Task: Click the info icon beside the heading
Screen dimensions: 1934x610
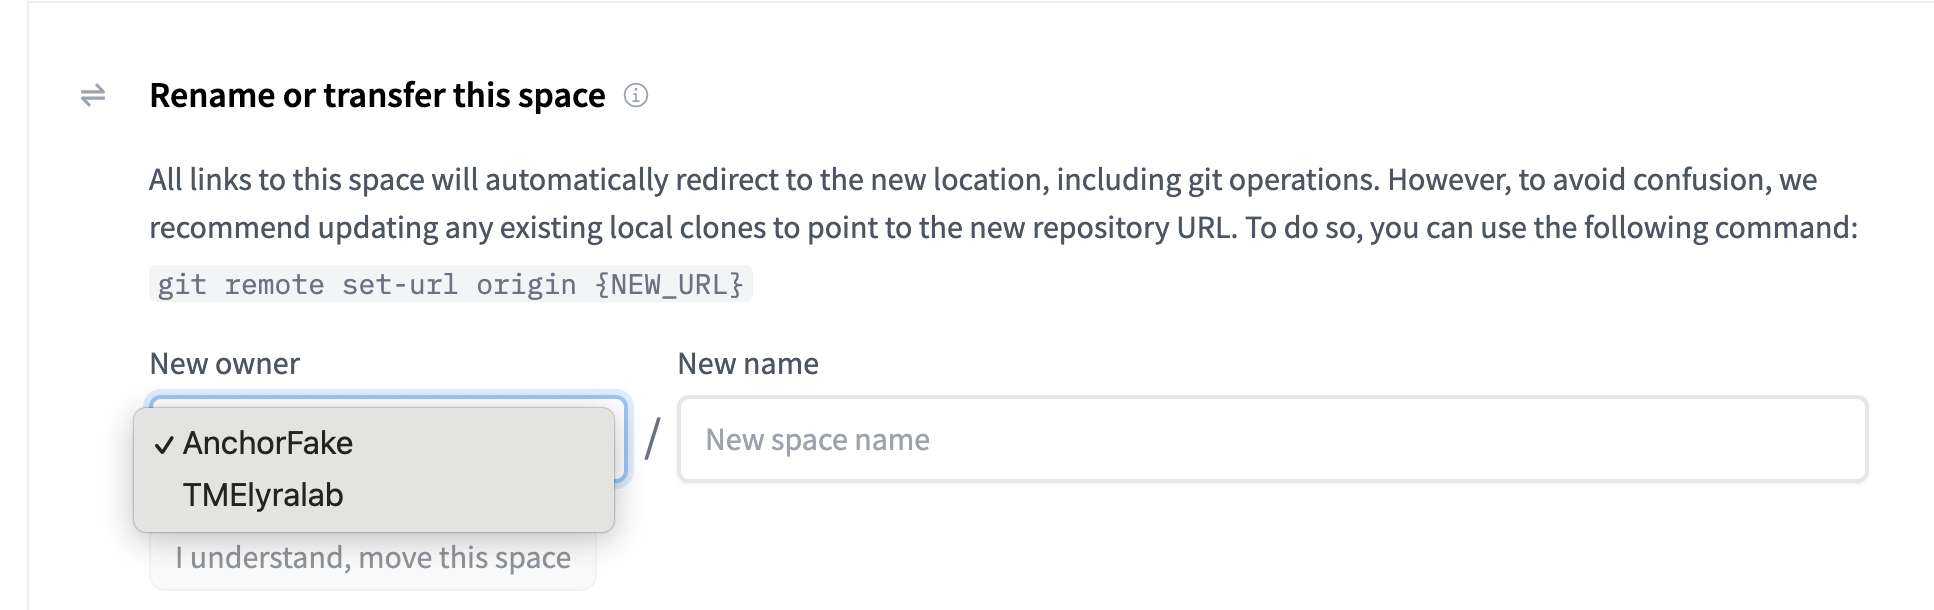Action: 636,95
